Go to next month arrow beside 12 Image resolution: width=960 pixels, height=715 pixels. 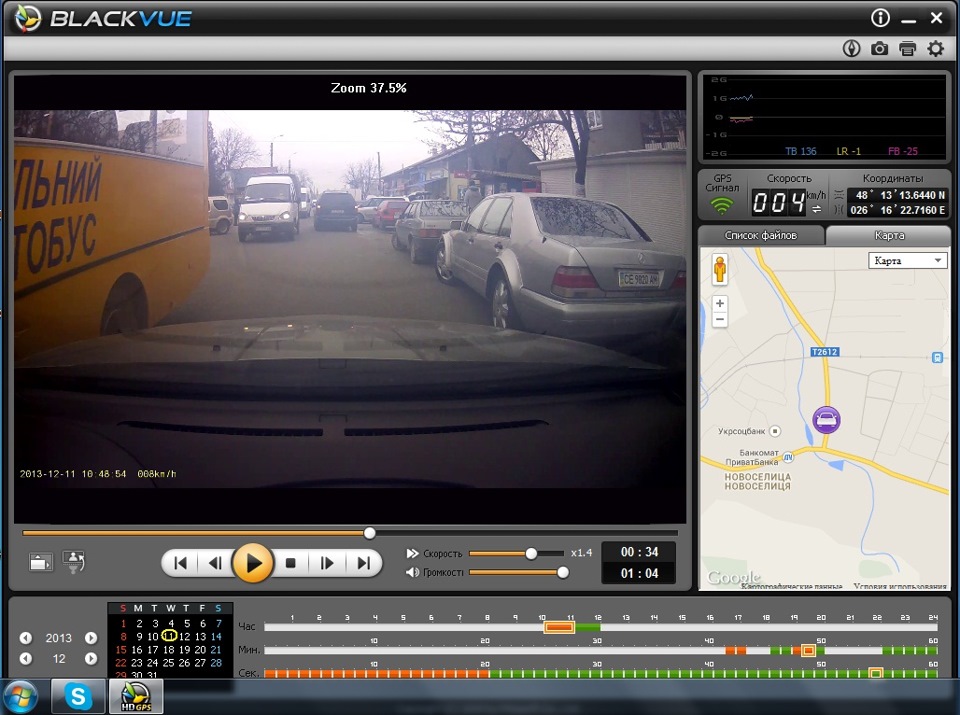91,659
